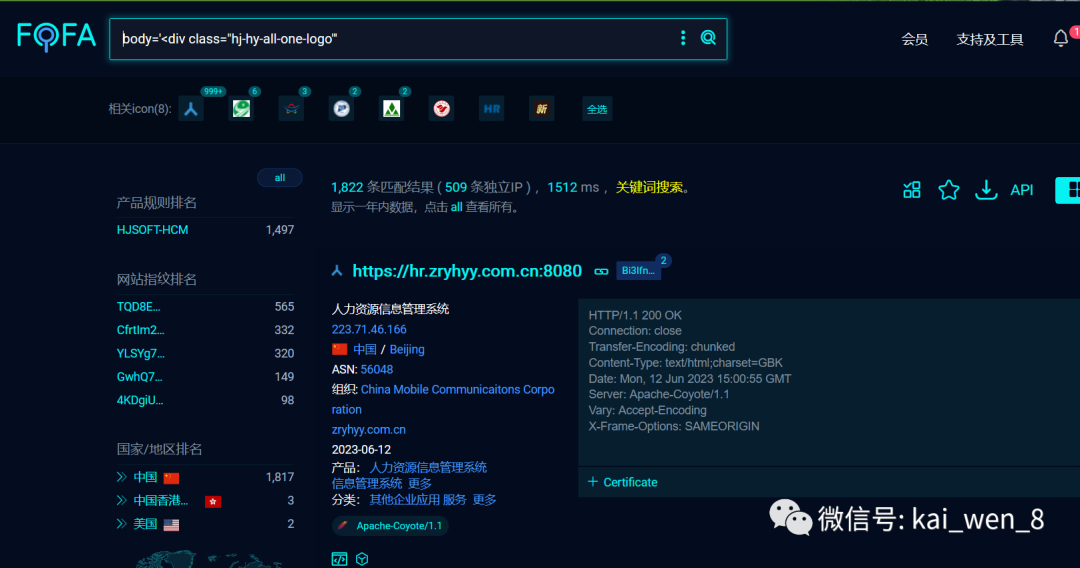Screen dimensions: 1080x568
Task: Click the chain link icon beside the URL
Action: 601,271
